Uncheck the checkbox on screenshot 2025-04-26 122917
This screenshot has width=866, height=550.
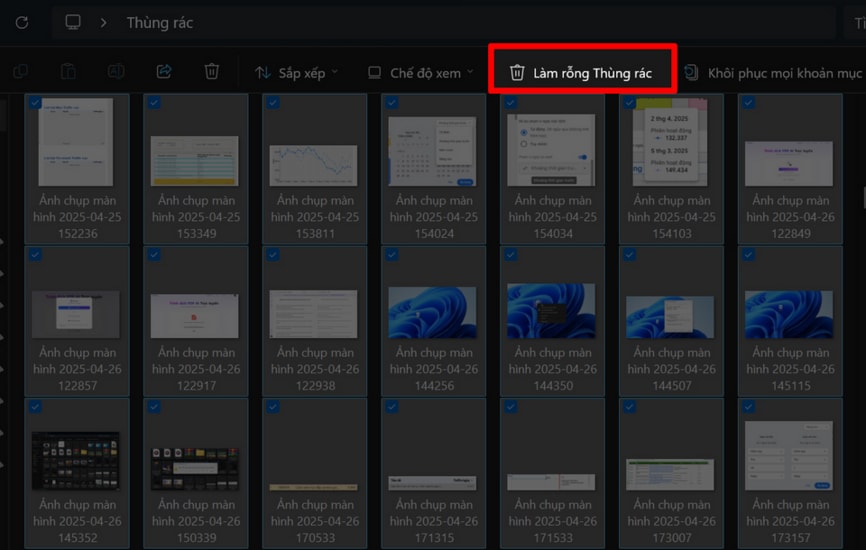tap(154, 255)
